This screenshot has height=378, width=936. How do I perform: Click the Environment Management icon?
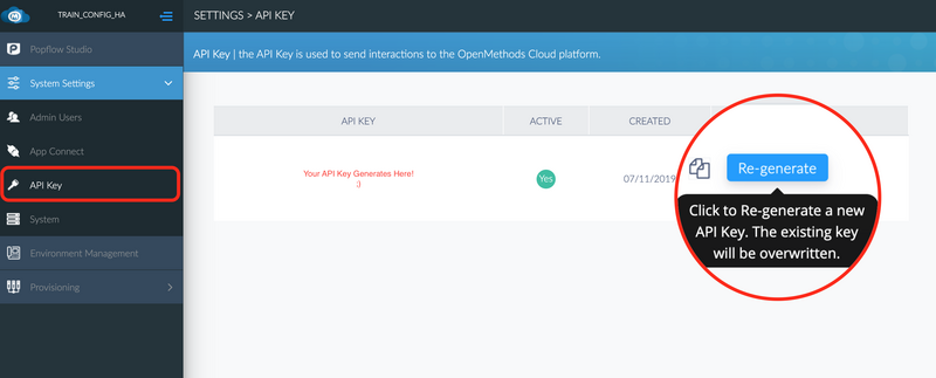13,253
